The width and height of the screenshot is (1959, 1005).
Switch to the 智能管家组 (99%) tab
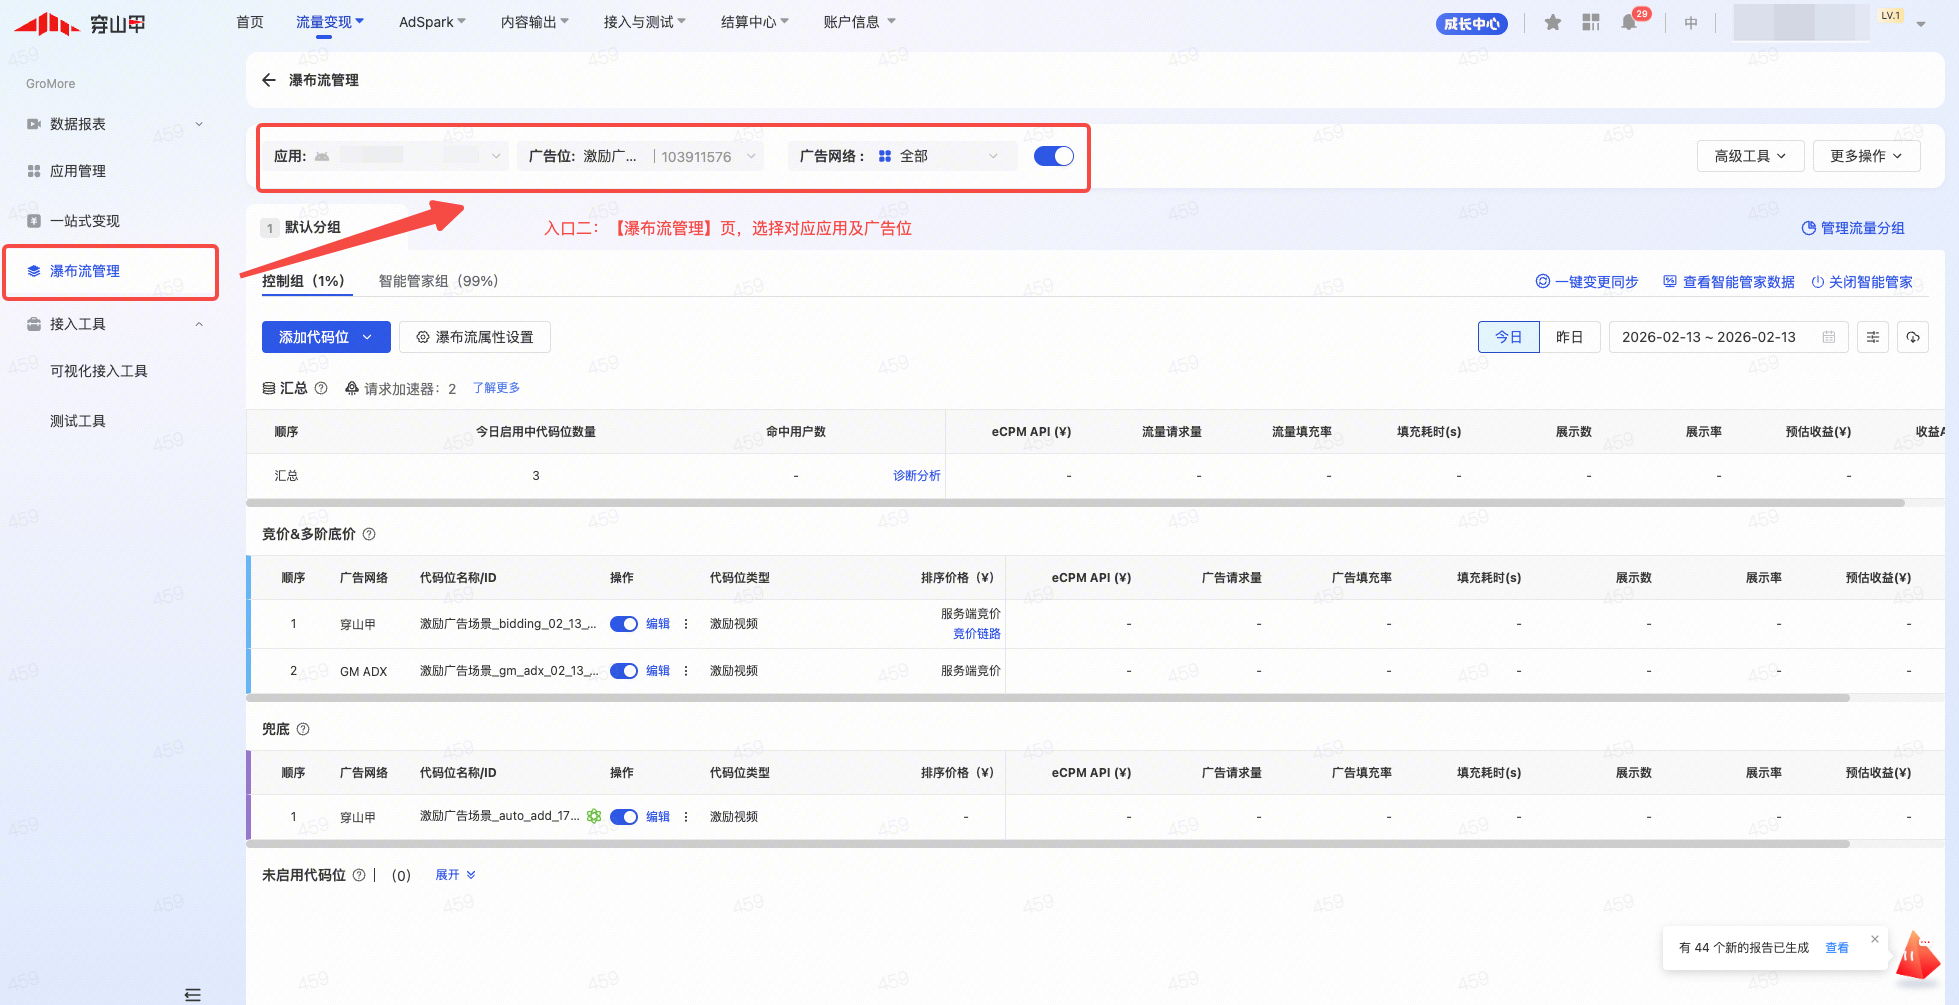[x=438, y=281]
